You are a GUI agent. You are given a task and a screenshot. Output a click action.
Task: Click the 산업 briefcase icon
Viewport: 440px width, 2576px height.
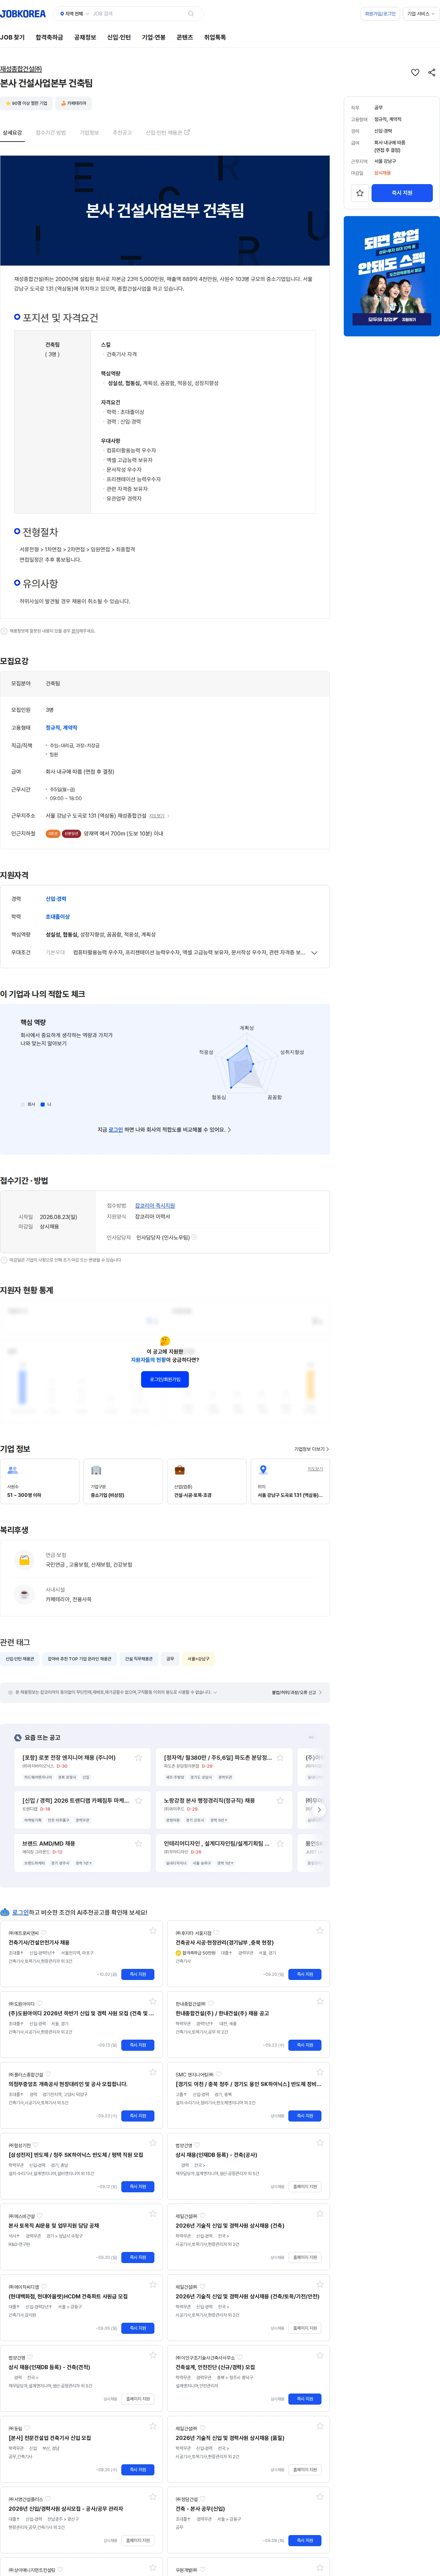pos(180,1470)
